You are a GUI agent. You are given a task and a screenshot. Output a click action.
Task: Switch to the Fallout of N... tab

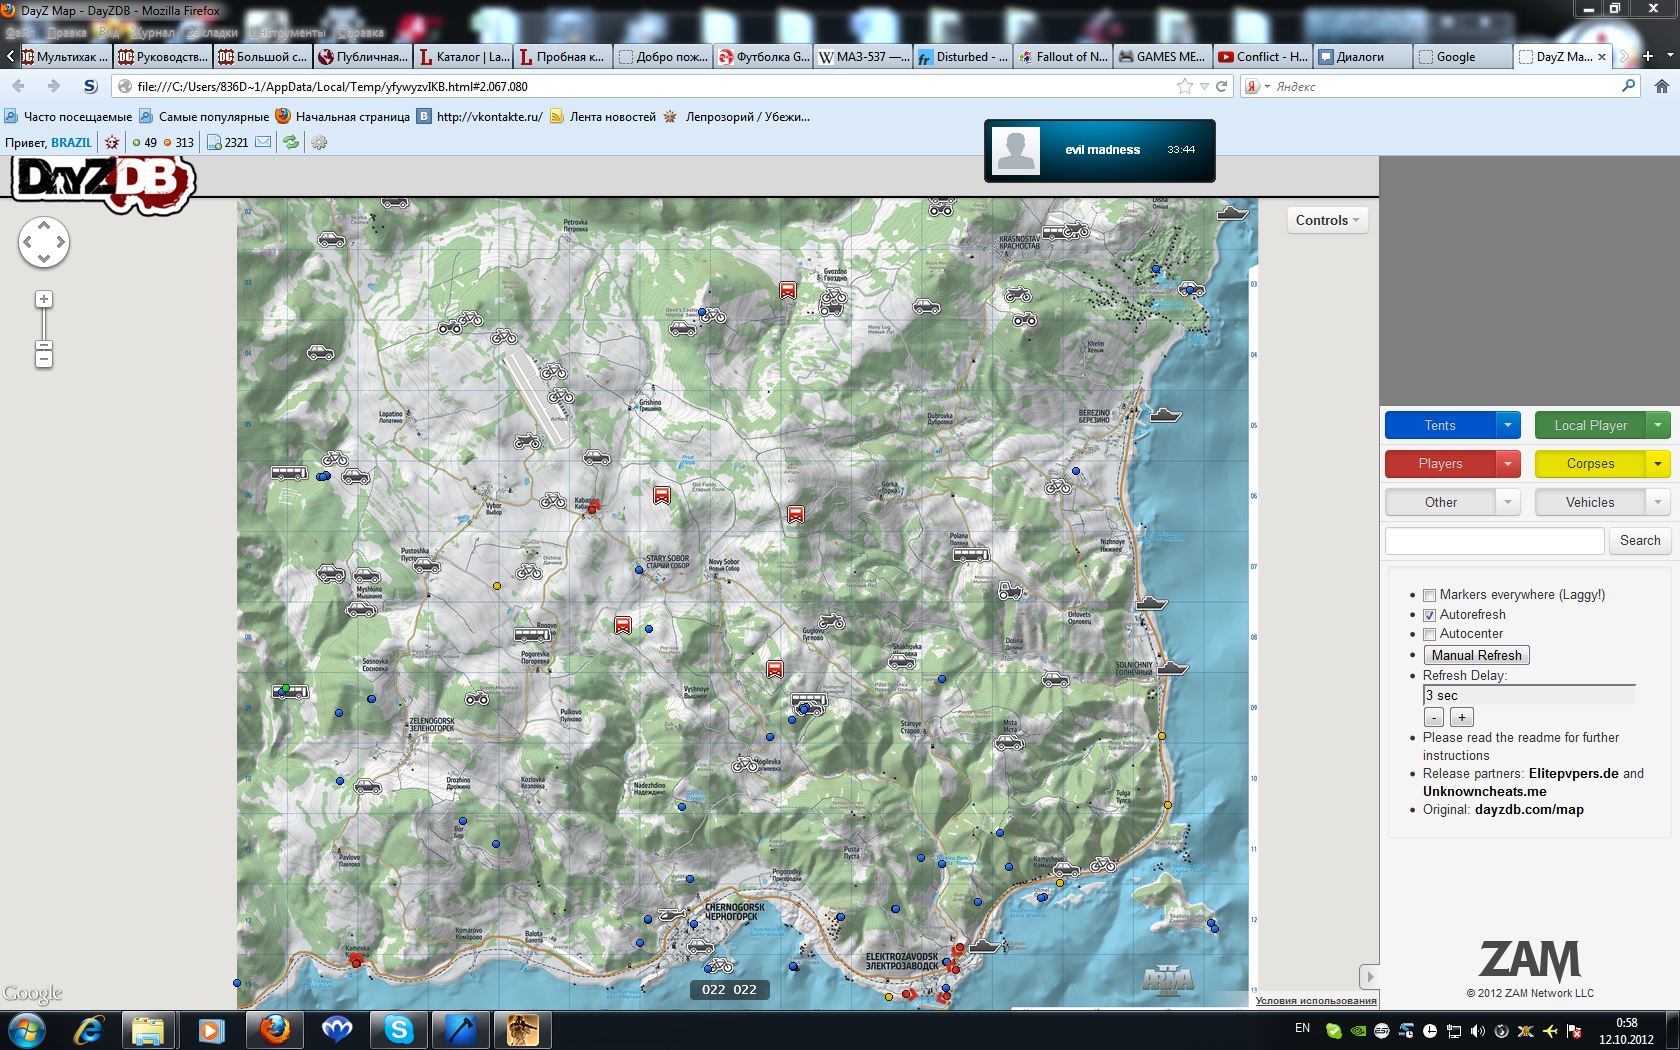pos(1062,57)
